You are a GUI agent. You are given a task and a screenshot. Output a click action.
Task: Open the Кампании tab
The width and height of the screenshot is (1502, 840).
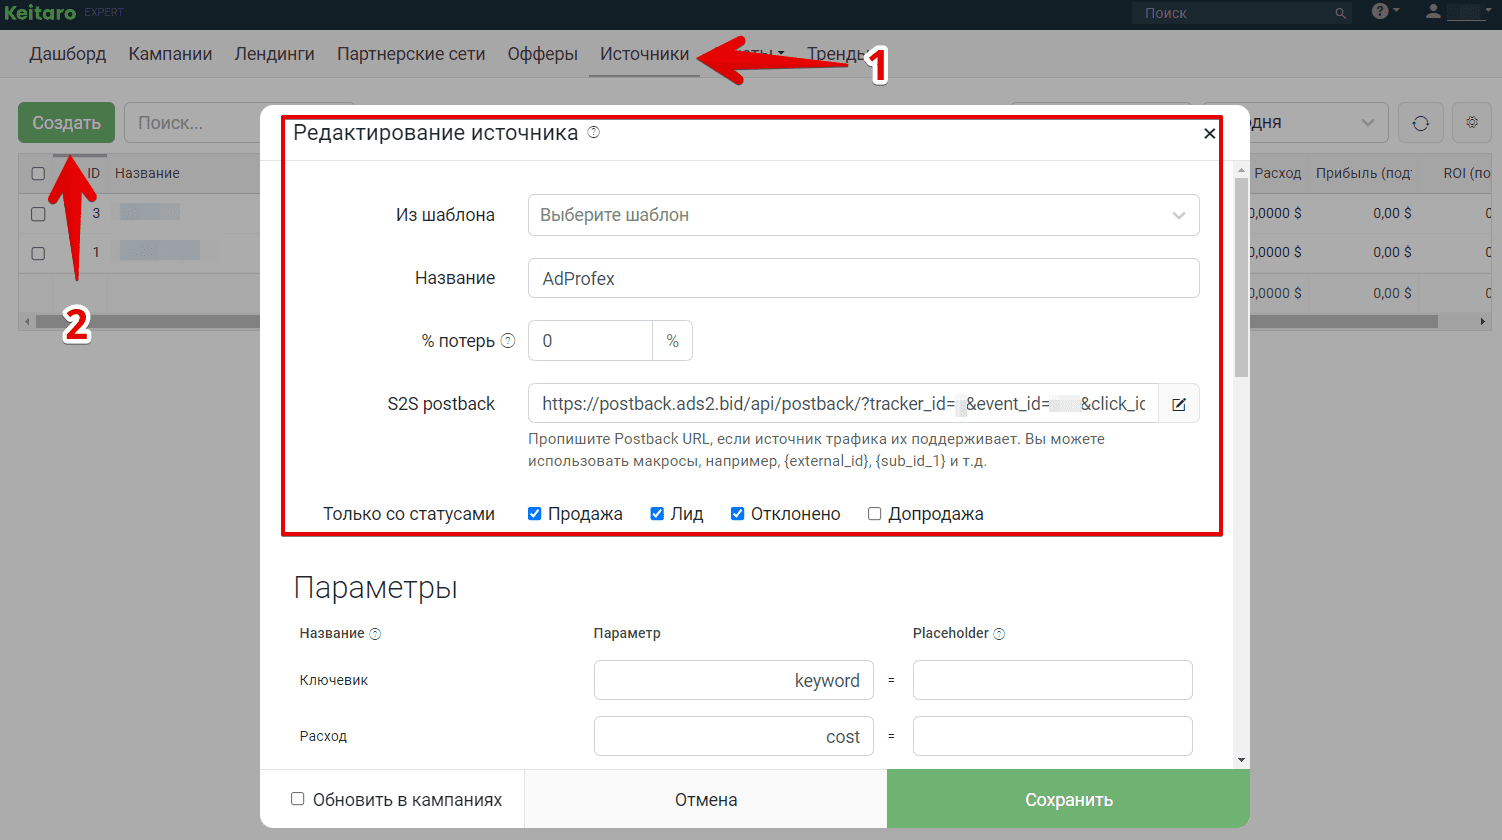[x=170, y=54]
